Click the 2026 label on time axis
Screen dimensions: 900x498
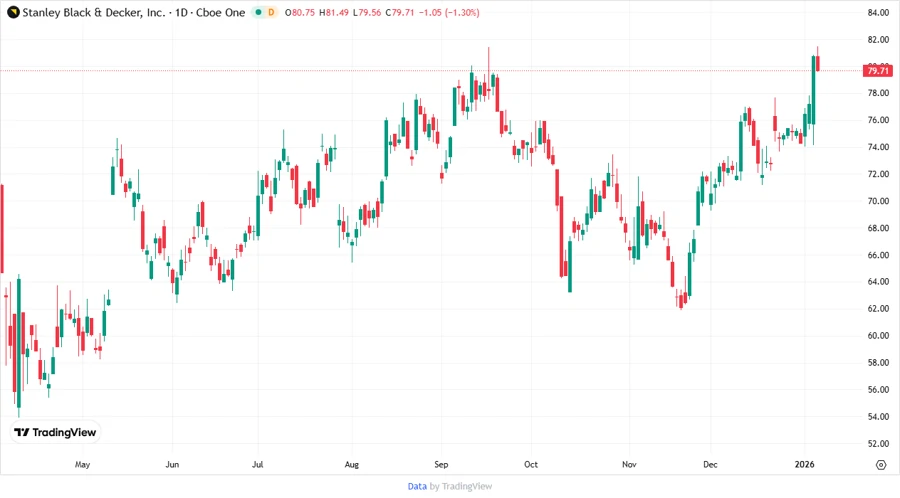804,465
